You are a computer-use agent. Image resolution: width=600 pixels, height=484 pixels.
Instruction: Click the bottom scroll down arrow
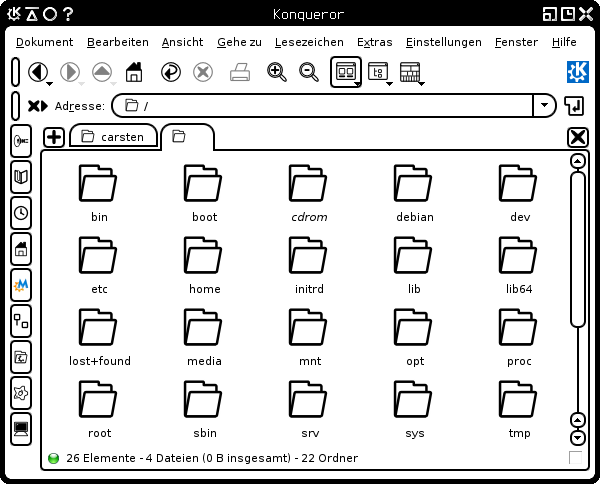pos(577,438)
